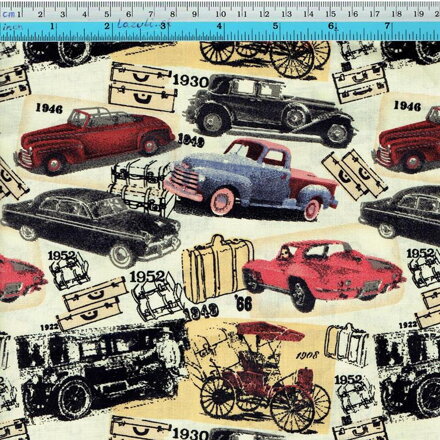
Task: Select the red 1946 convertible car
Action: [94, 140]
